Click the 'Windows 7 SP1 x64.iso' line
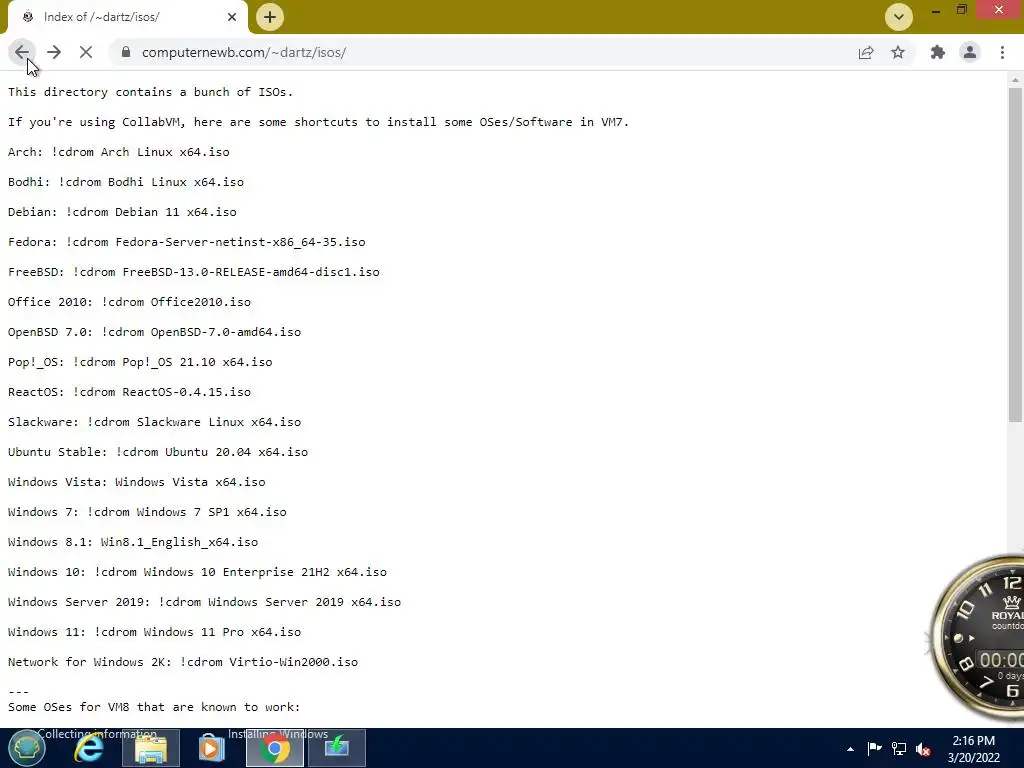1024x768 pixels. point(148,513)
